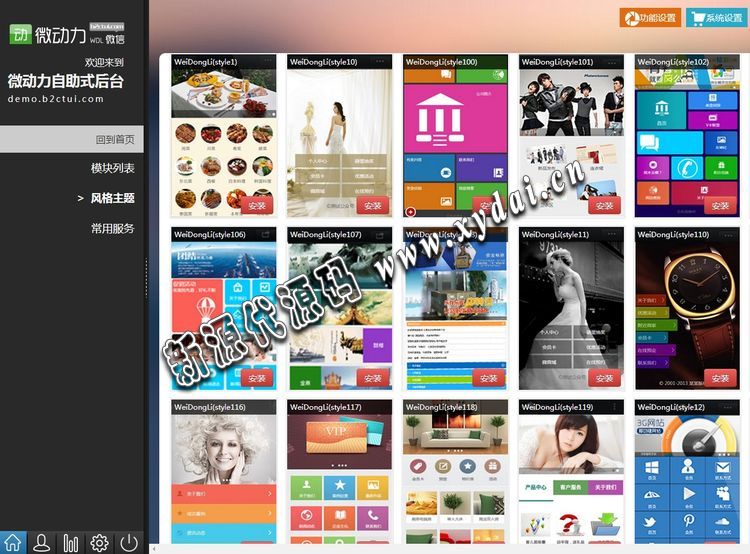Select 风格主题 sidebar item
Screen dimensions: 750x554
coord(112,198)
